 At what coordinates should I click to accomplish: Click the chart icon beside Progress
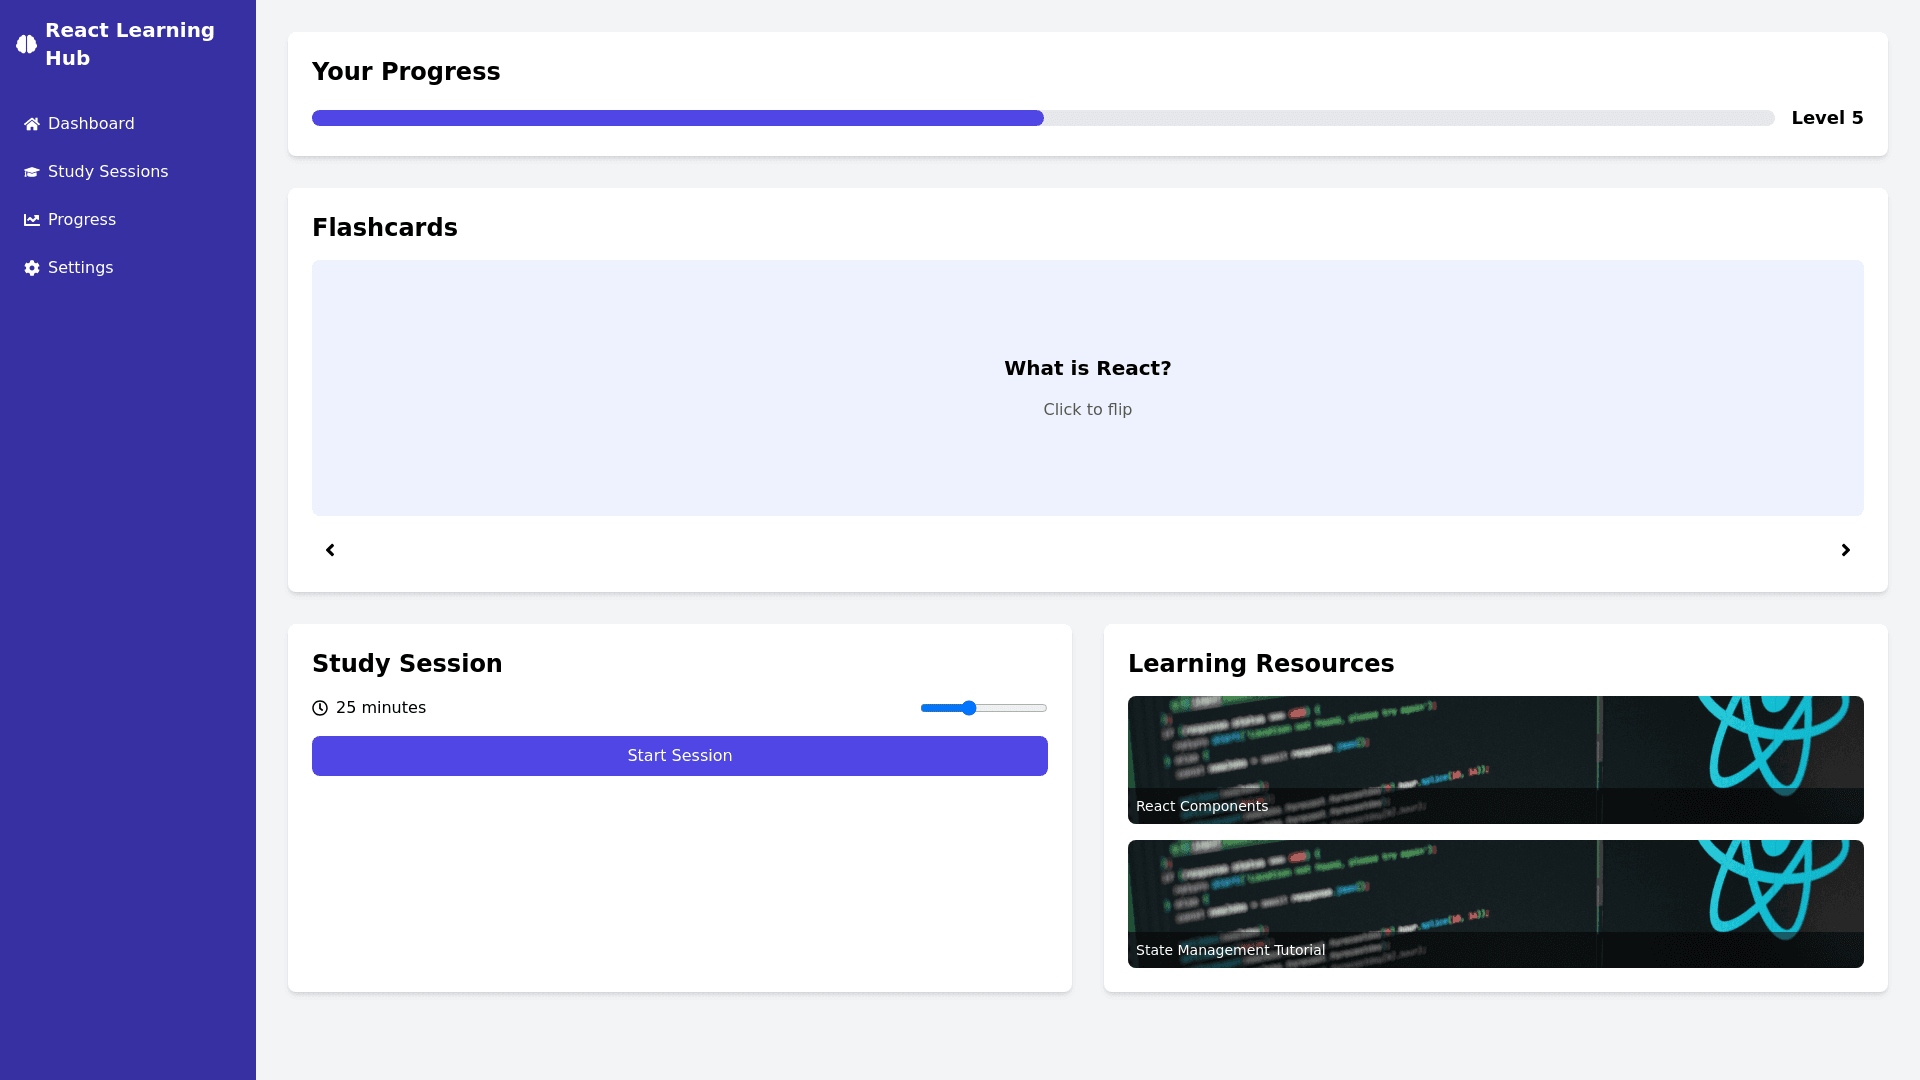(32, 220)
